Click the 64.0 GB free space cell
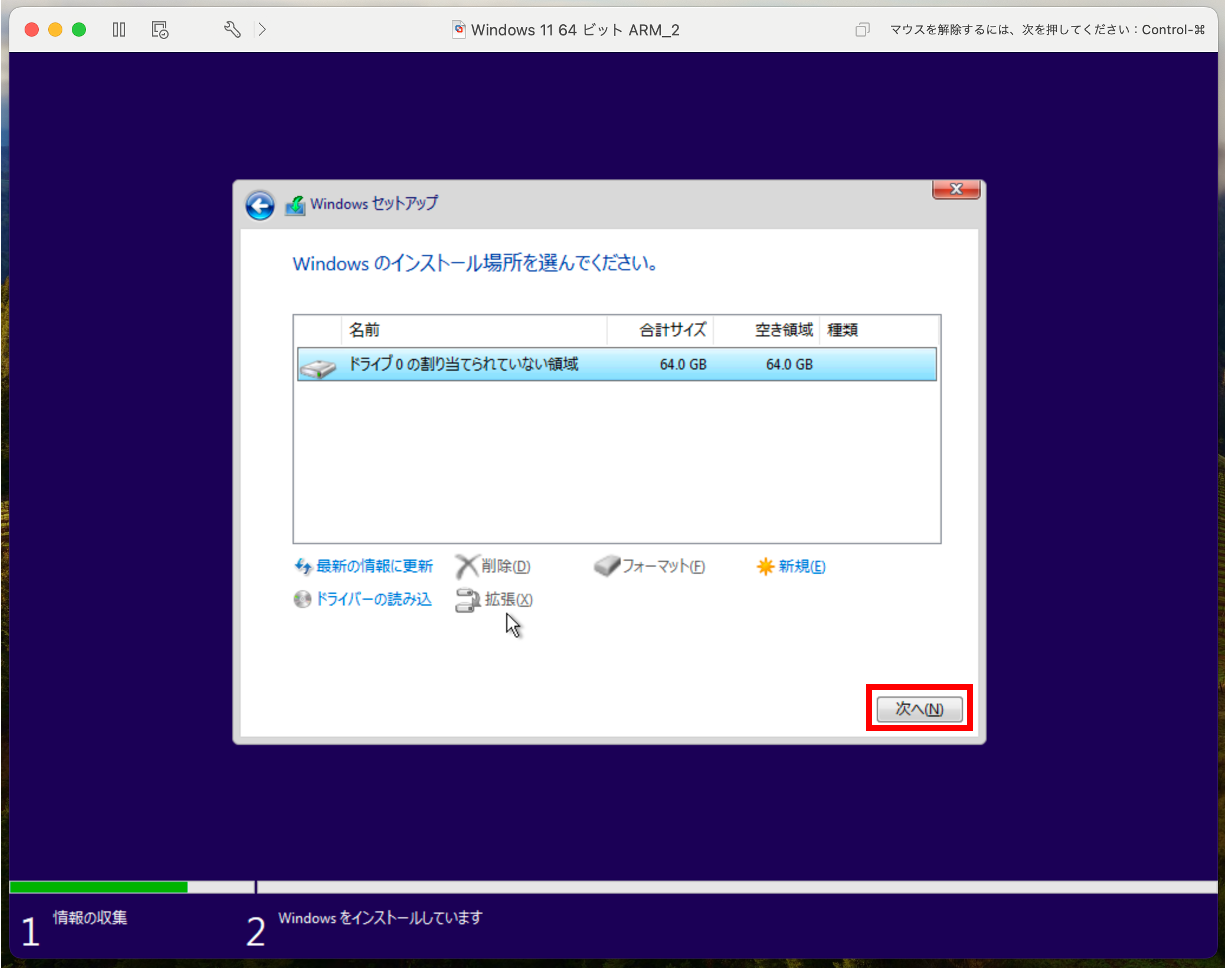 [789, 365]
